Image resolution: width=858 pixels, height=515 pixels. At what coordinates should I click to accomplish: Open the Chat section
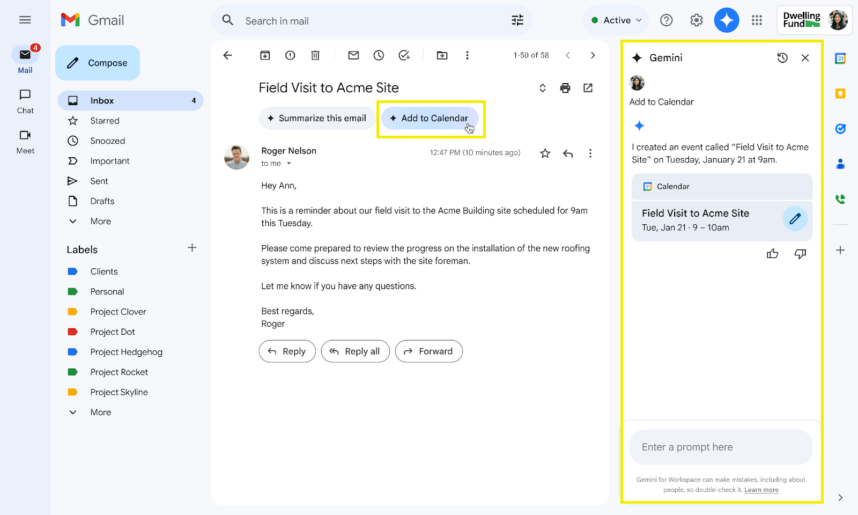tap(25, 101)
